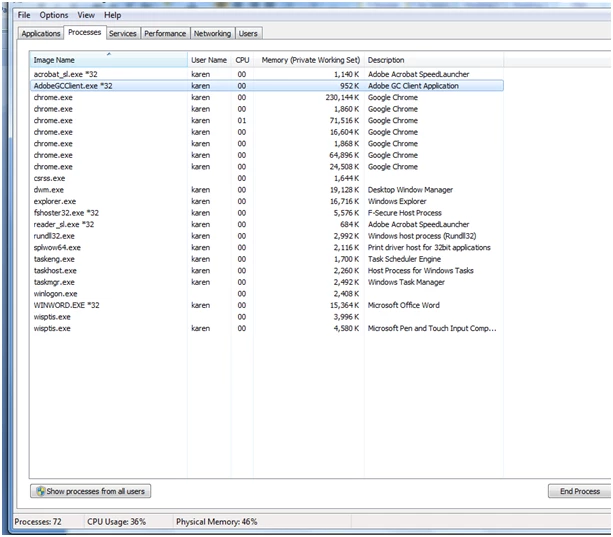The width and height of the screenshot is (613, 537).
Task: Select wisptis.exe using 3,996 K memory
Action: pos(267,317)
